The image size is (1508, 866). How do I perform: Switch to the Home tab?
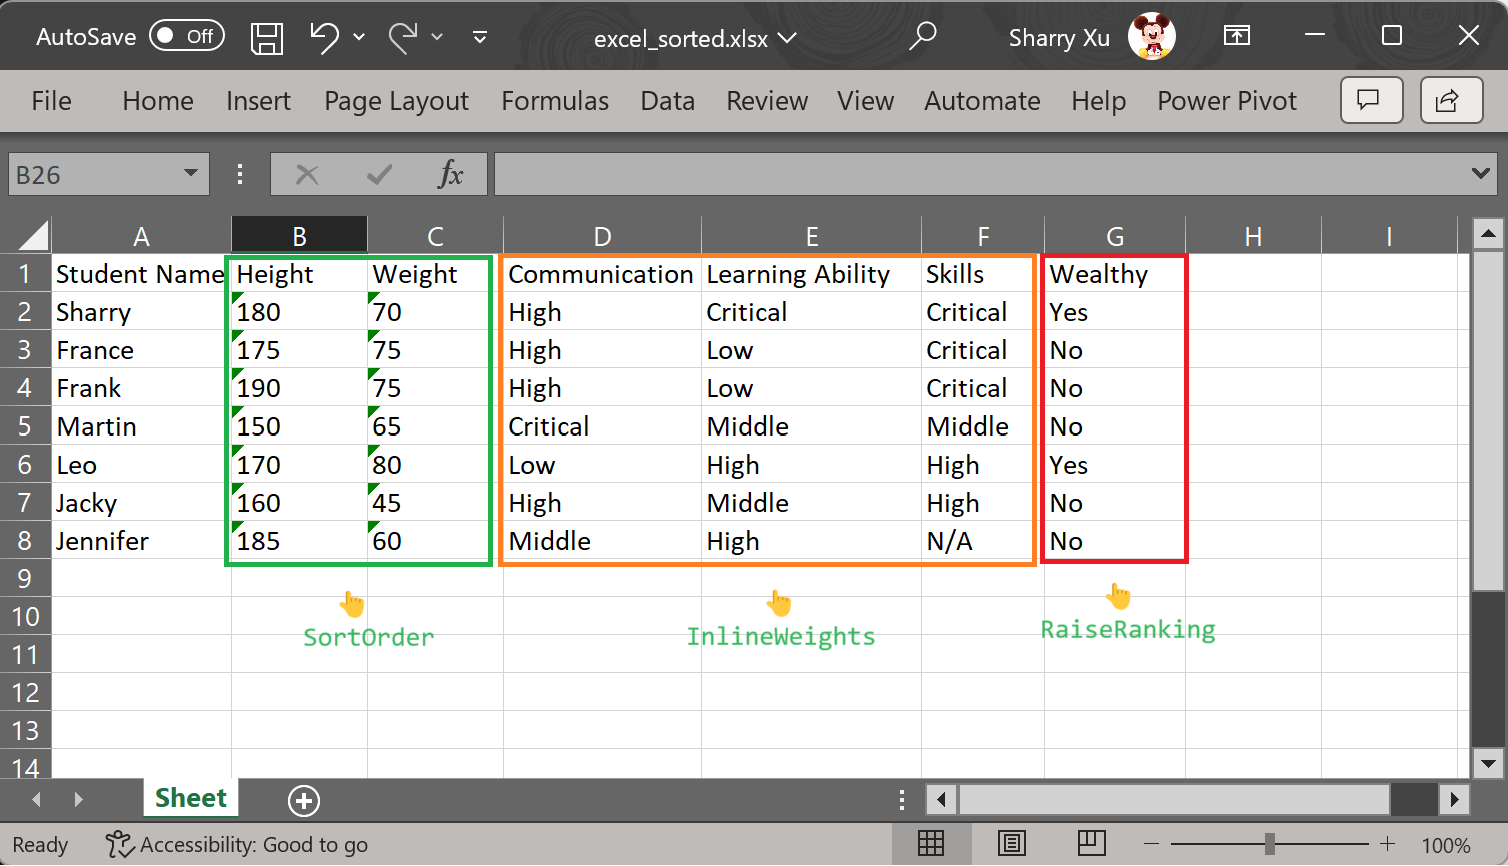[x=158, y=101]
